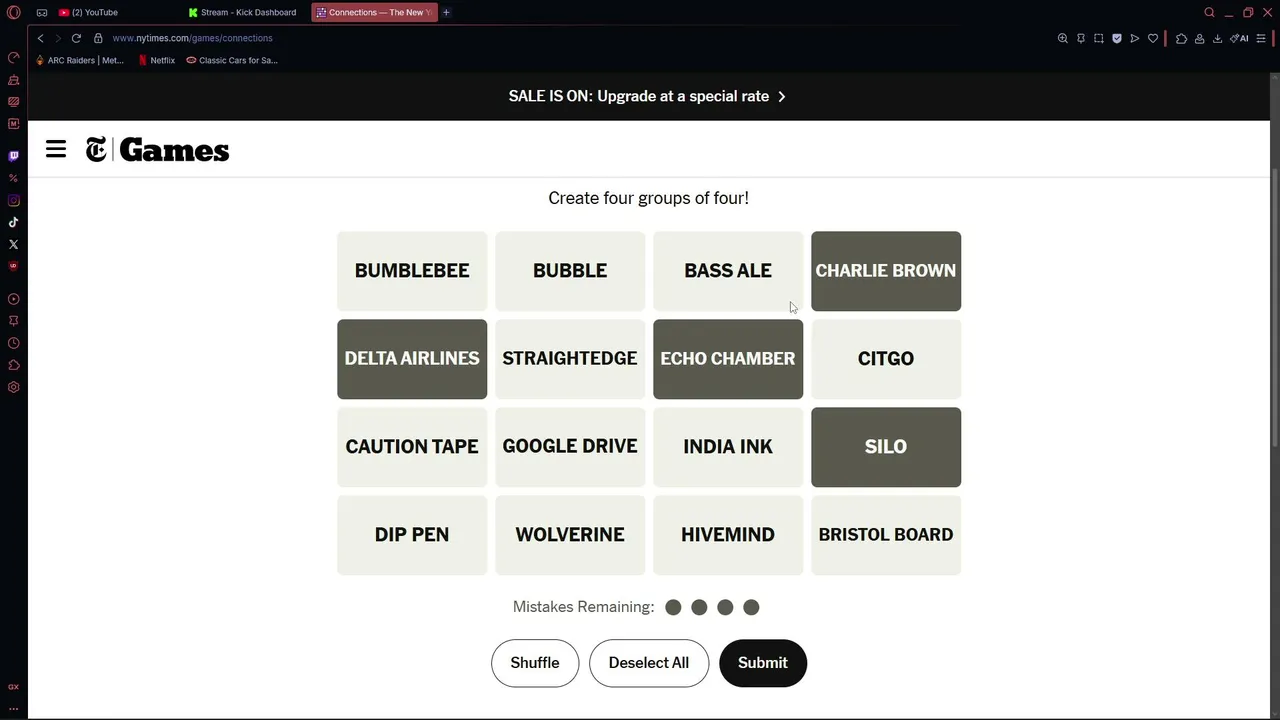Deselect the CHARLIE BROWN tile
1280x720 pixels.
click(886, 271)
